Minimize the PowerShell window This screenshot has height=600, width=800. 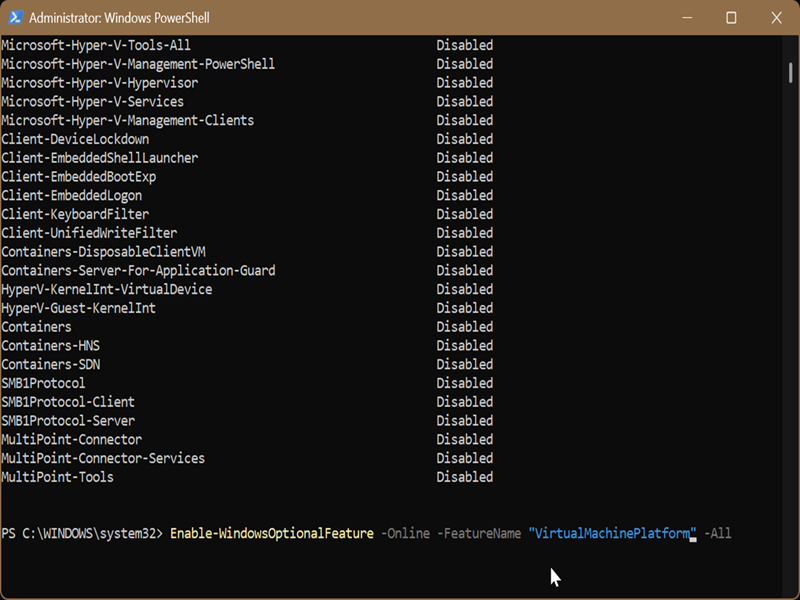[687, 18]
